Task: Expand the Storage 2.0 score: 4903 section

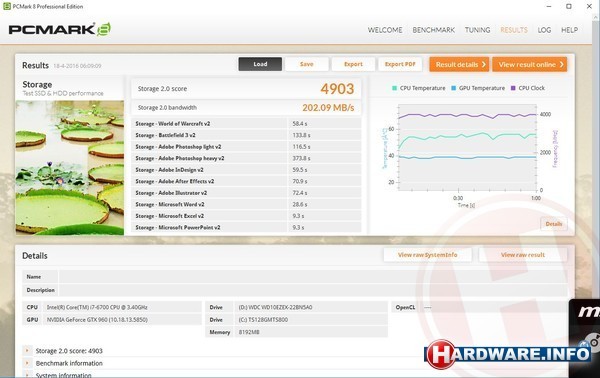Action: [27, 350]
